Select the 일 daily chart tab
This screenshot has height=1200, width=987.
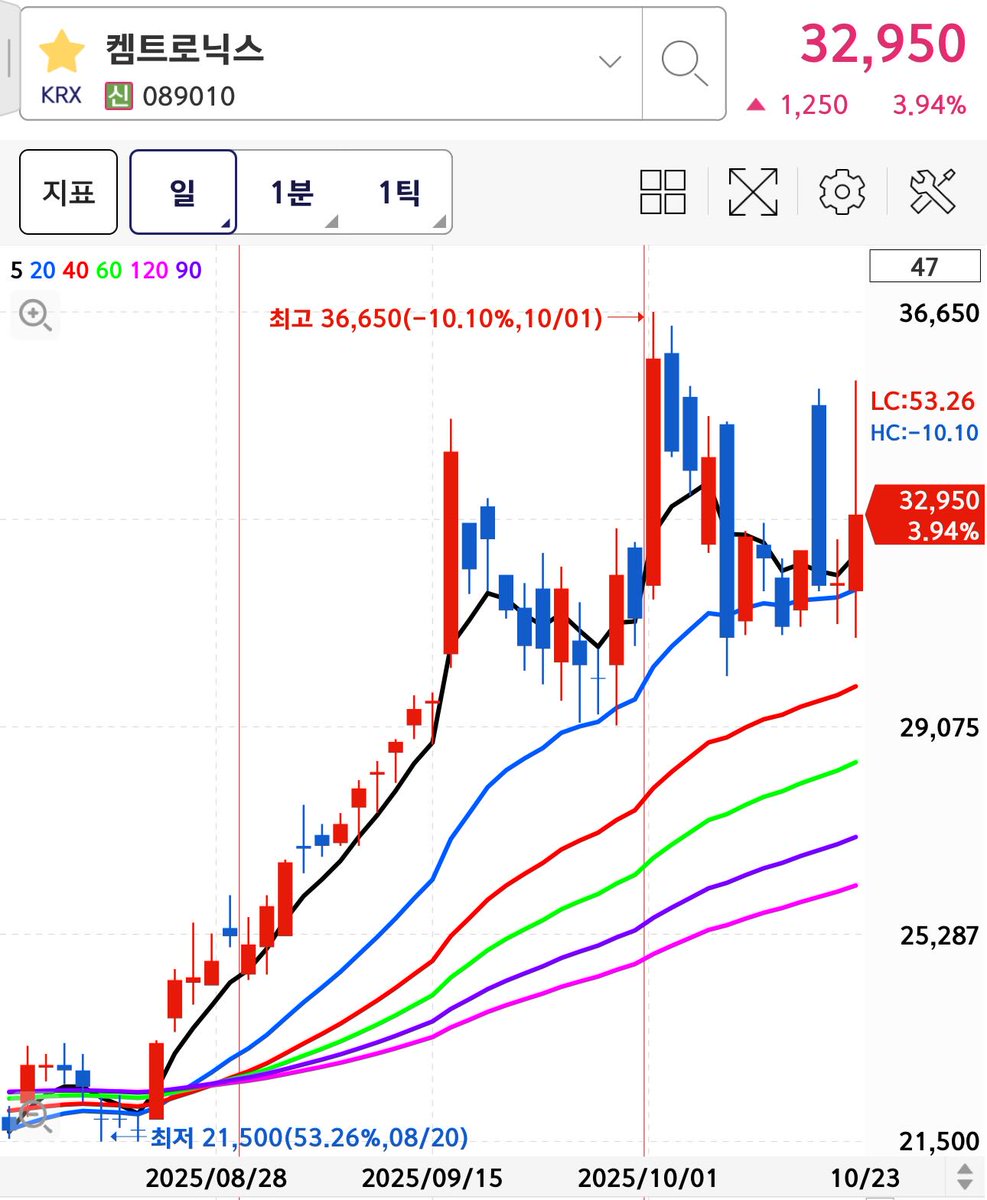click(183, 192)
